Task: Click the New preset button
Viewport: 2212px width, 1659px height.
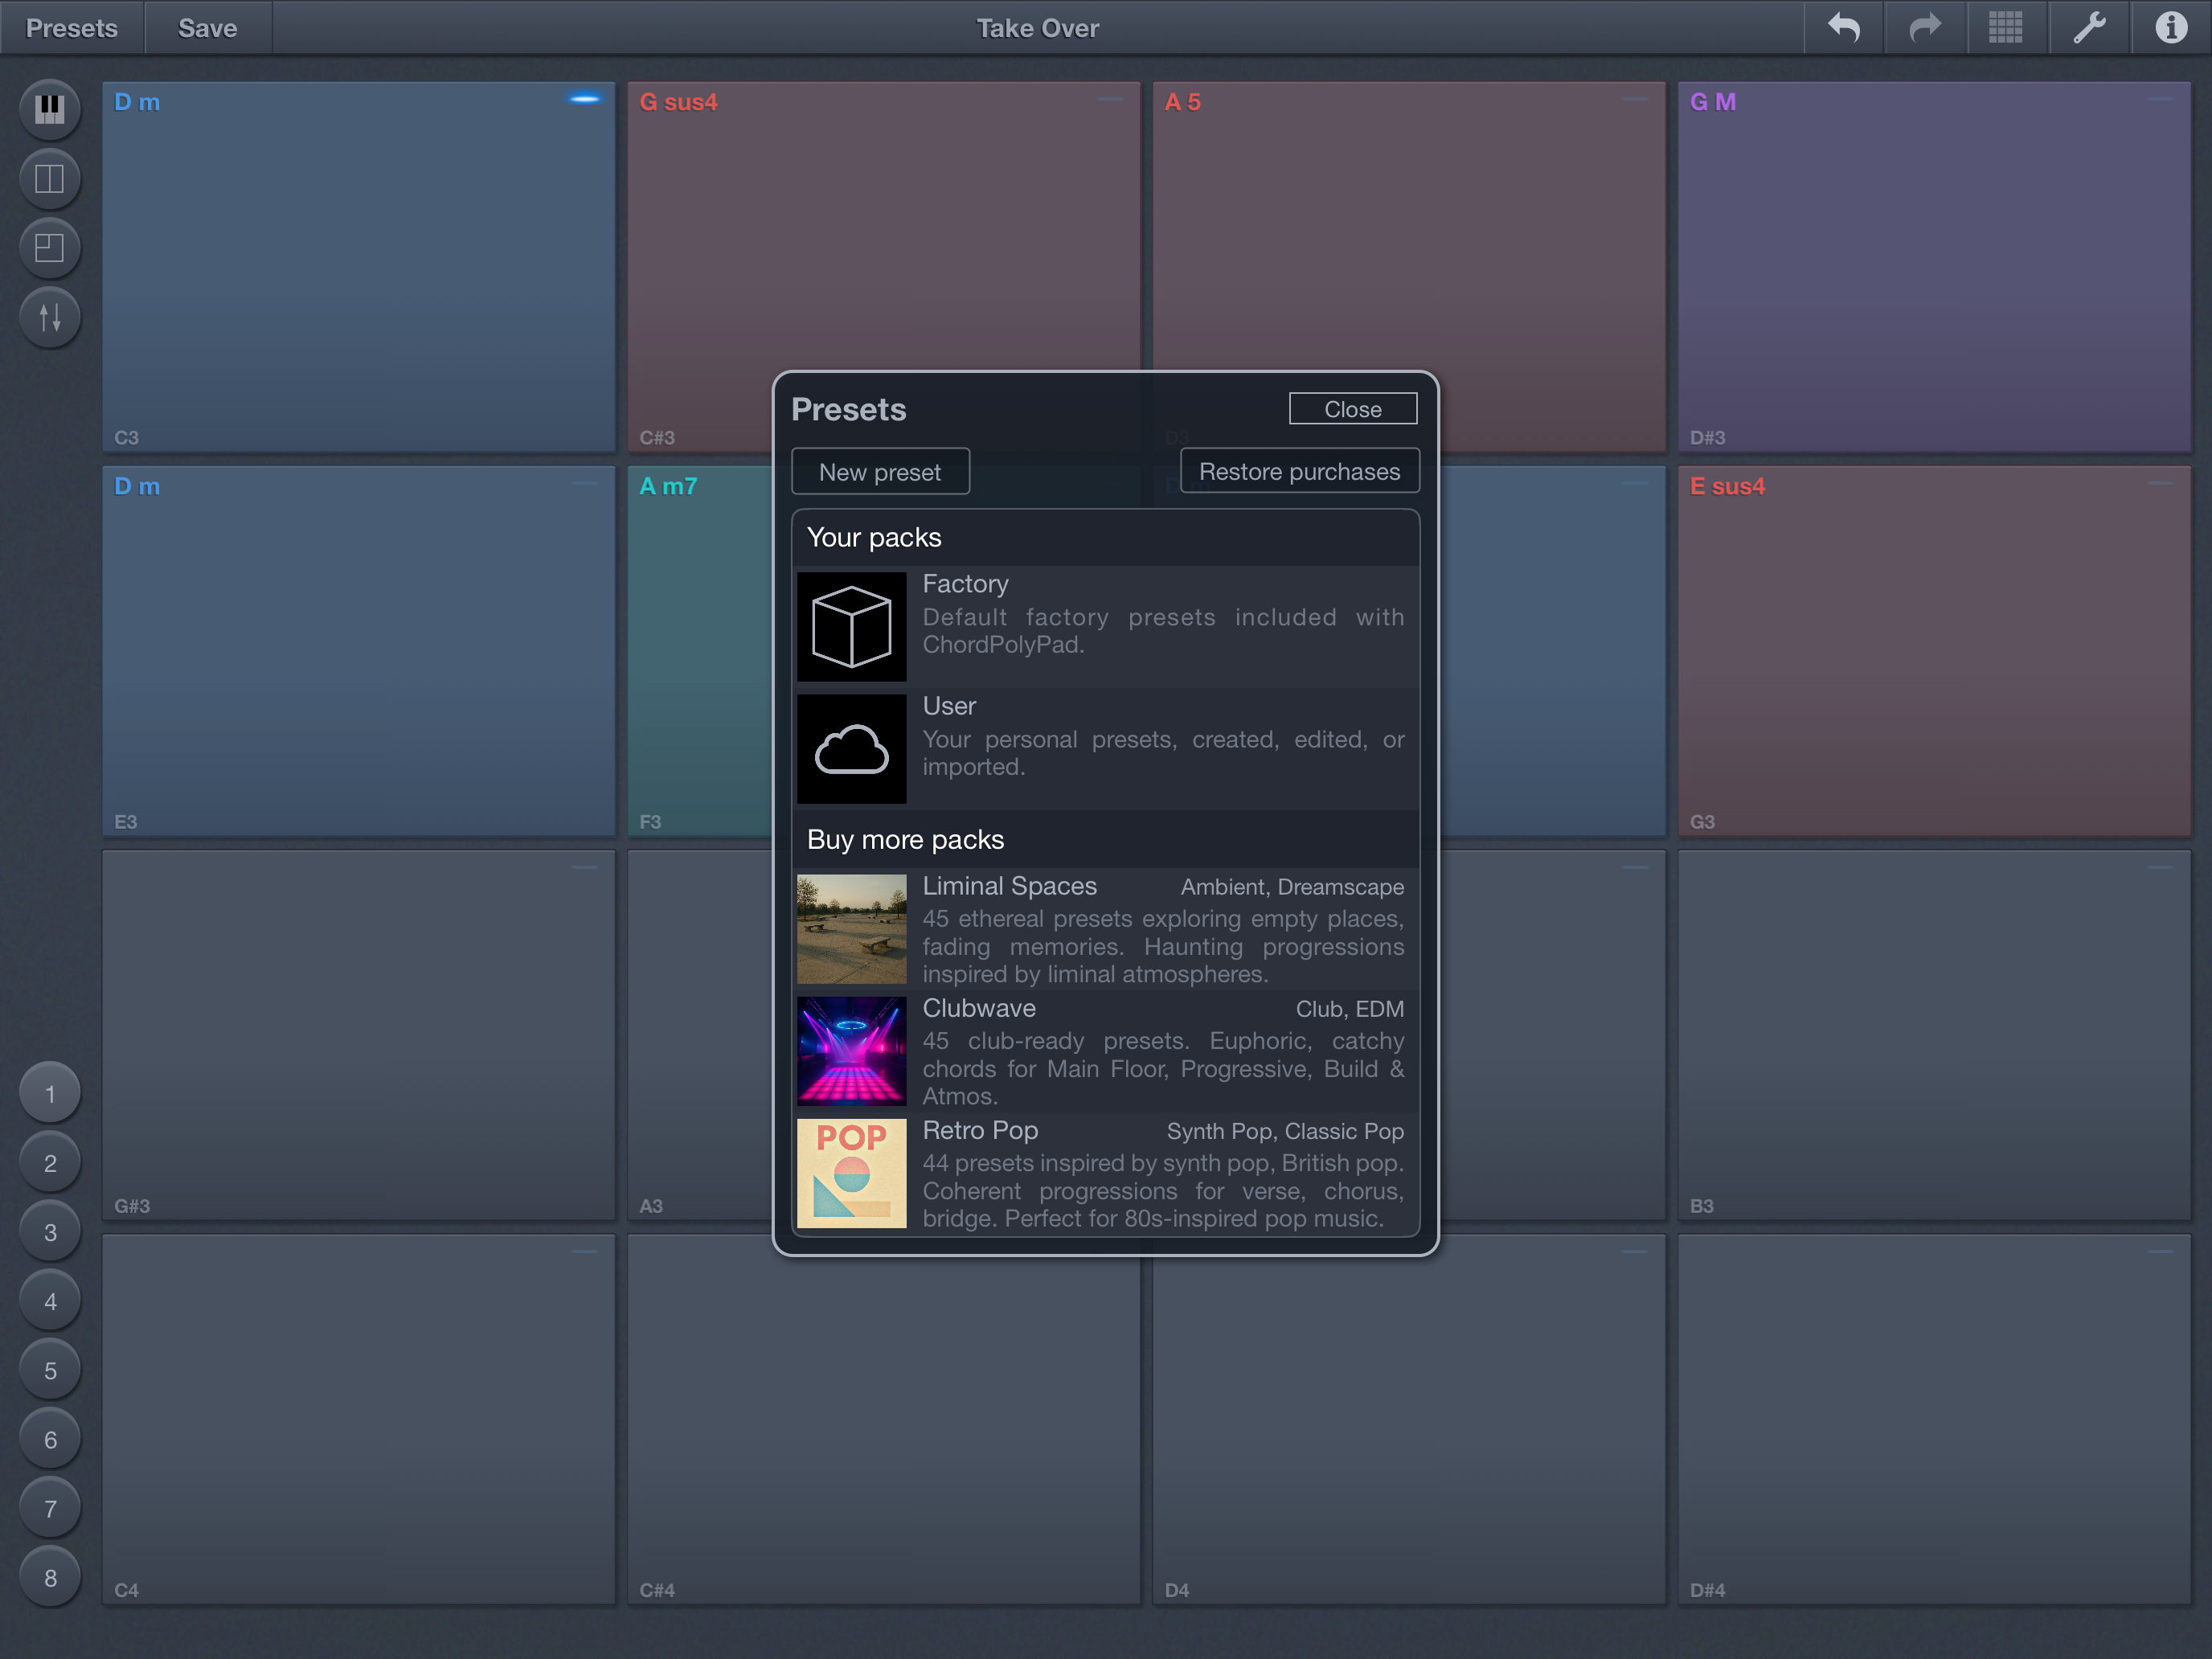Action: (879, 472)
